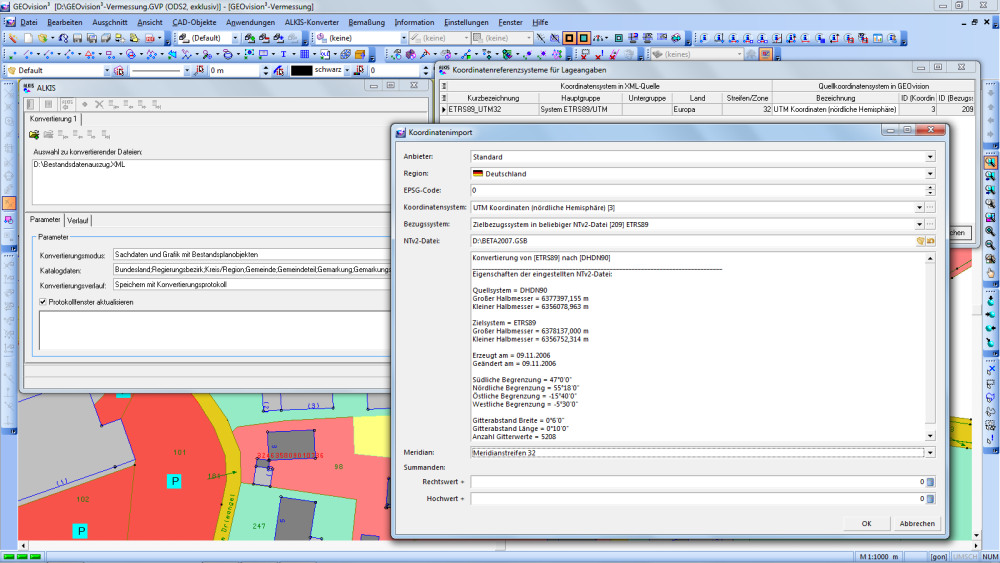Click the orange highlighted icon beside the (keines) dropdown

point(765,54)
